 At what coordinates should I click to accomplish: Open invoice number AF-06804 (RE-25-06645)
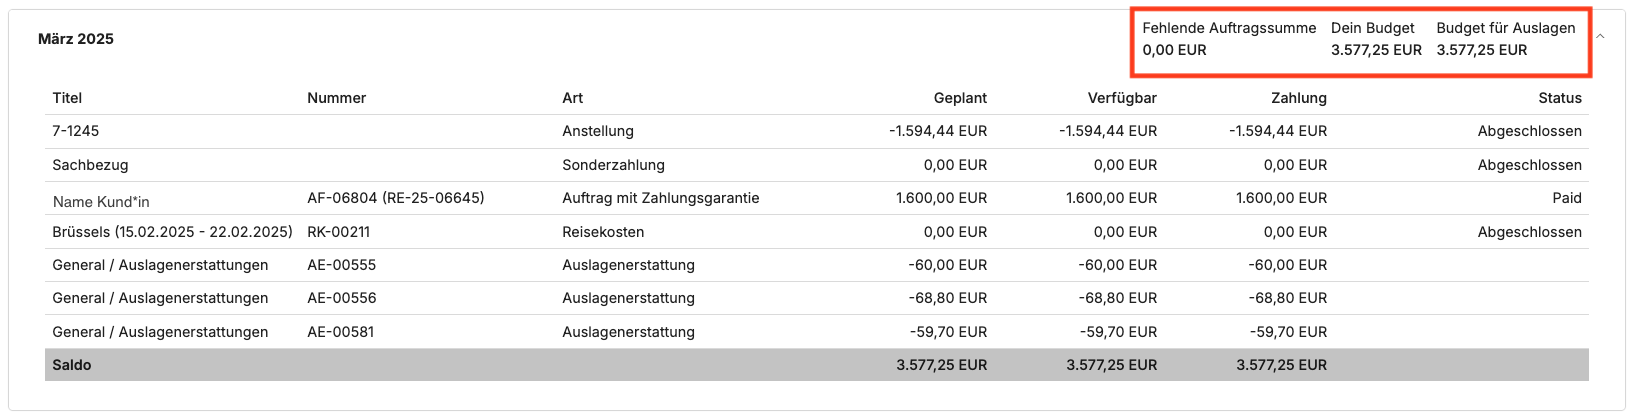pyautogui.click(x=395, y=198)
